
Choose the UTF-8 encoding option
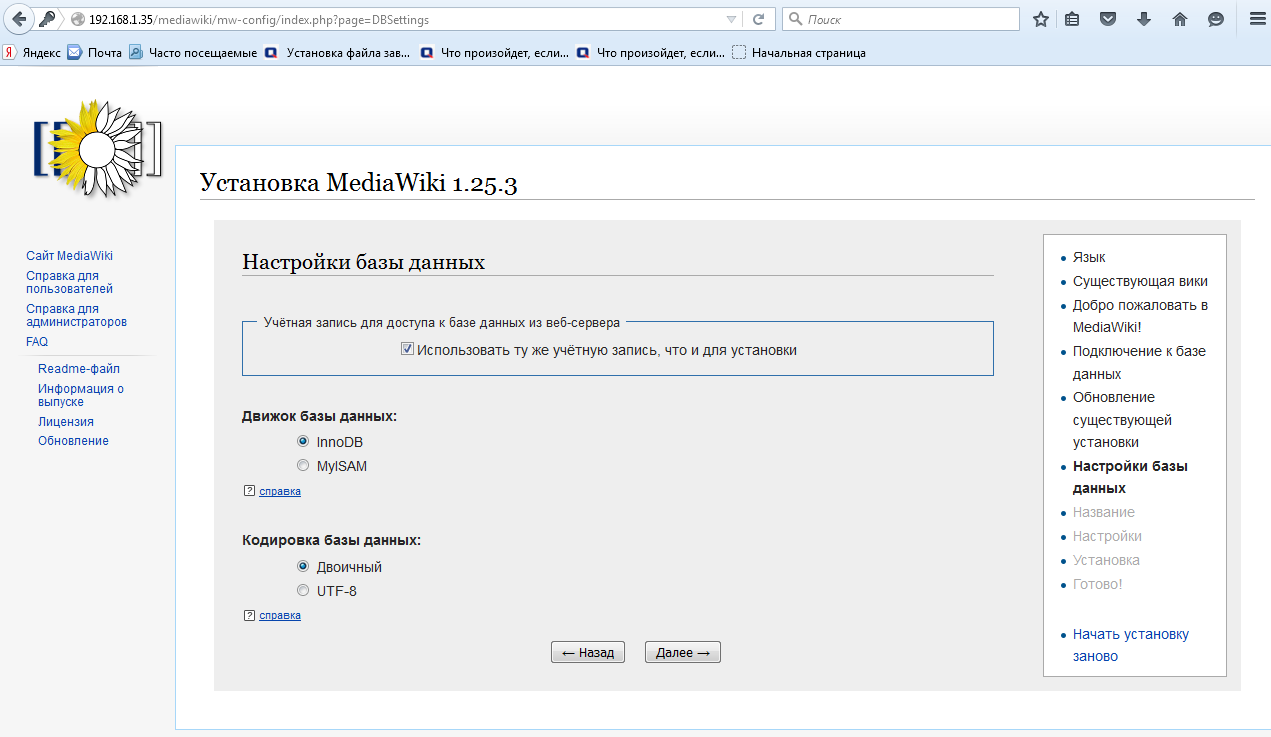tap(303, 591)
